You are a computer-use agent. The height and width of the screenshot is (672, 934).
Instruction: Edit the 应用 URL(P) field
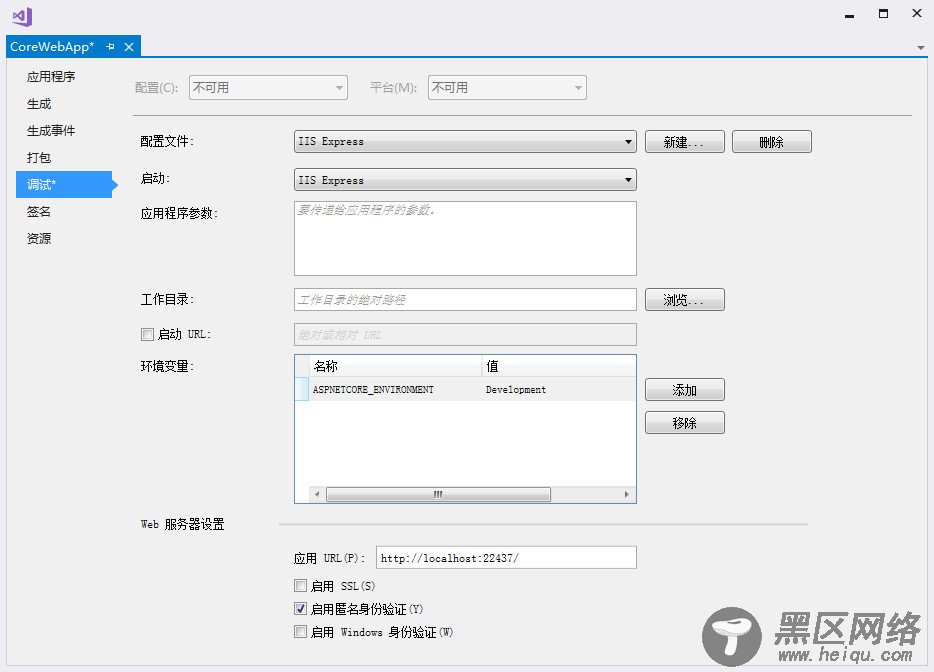click(506, 558)
